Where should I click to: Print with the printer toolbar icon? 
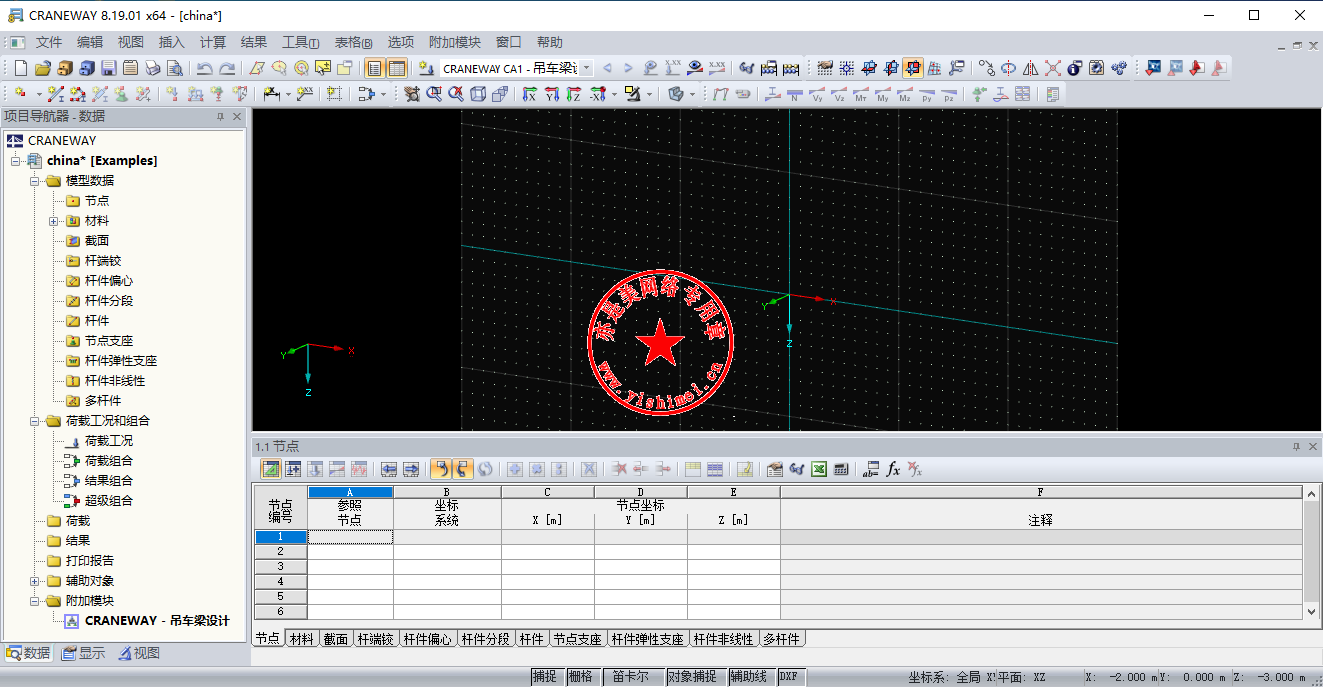[x=152, y=68]
